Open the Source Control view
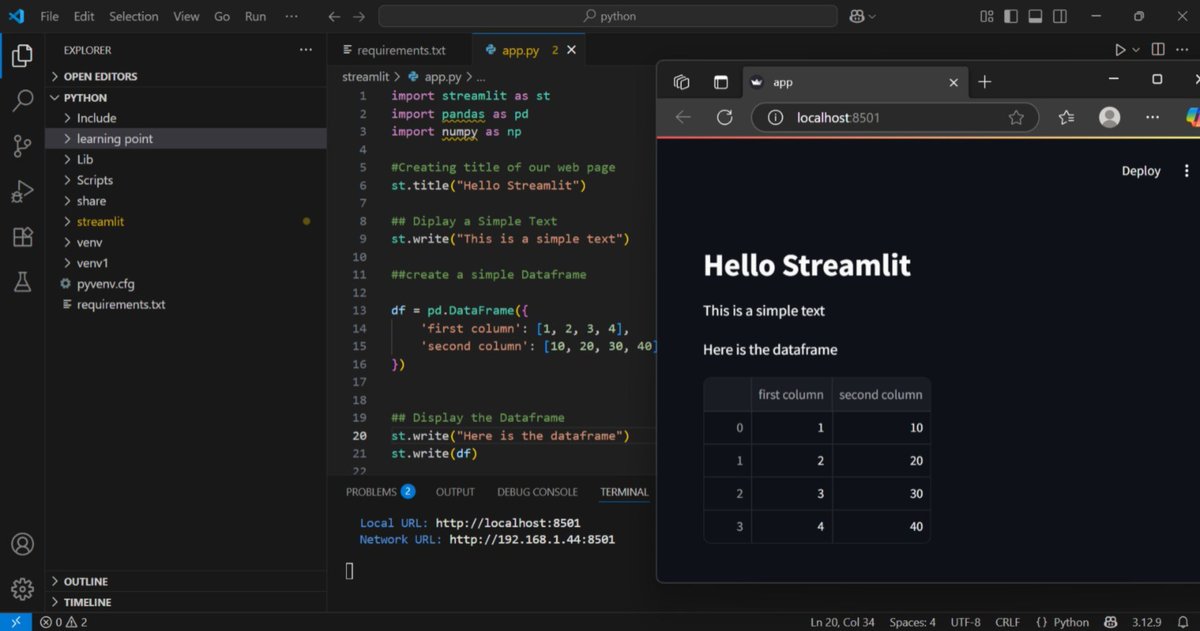This screenshot has height=631, width=1200. click(22, 146)
